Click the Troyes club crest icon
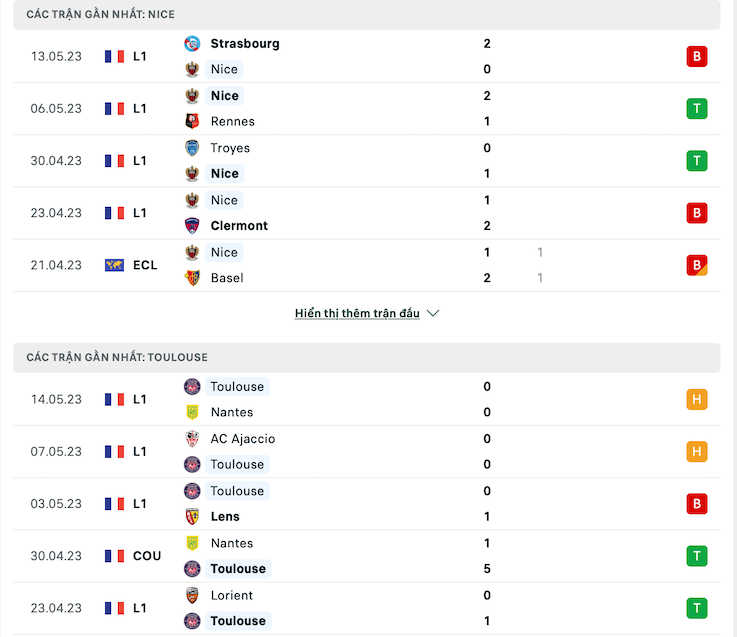Image resolution: width=737 pixels, height=637 pixels. 192,148
